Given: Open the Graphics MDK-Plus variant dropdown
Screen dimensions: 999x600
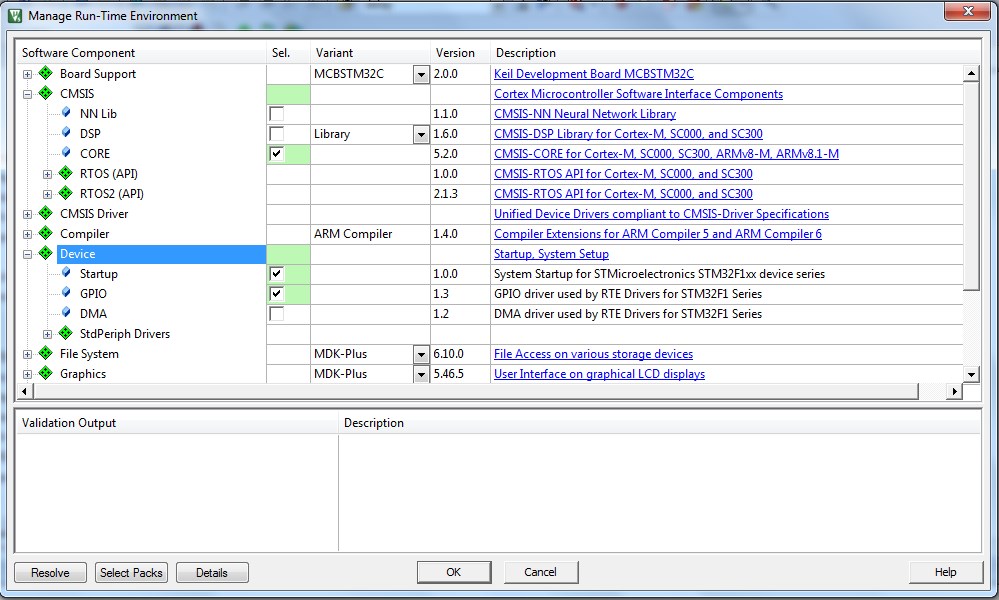Looking at the screenshot, I should pyautogui.click(x=421, y=375).
